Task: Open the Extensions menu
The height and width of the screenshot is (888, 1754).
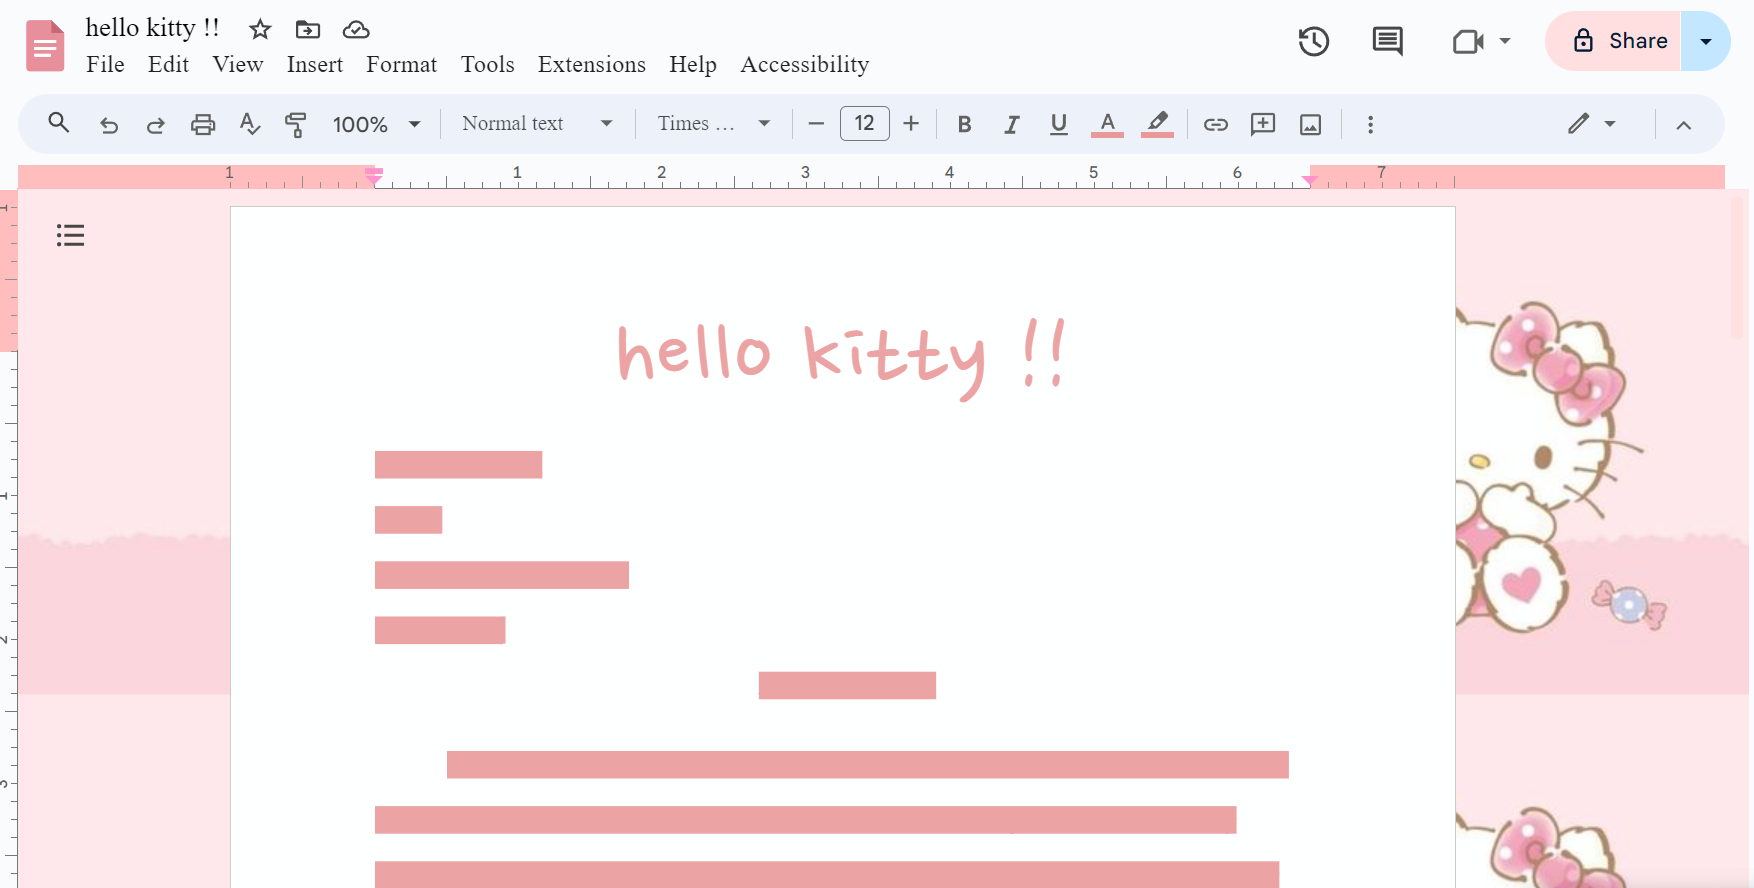Action: [x=592, y=64]
